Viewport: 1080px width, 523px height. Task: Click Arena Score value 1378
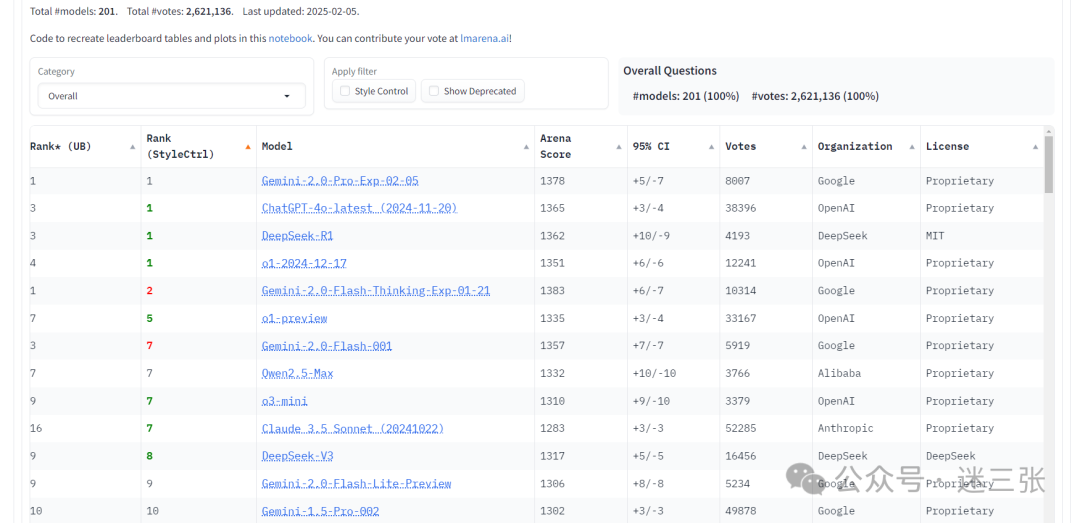pyautogui.click(x=552, y=181)
